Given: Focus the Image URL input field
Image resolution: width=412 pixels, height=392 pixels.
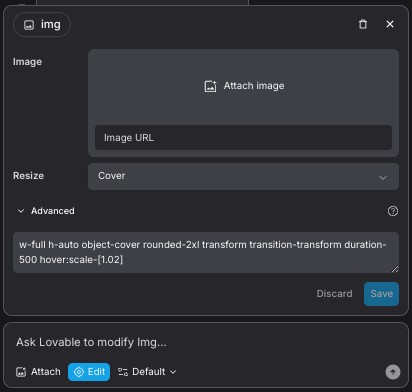Looking at the screenshot, I should 243,138.
